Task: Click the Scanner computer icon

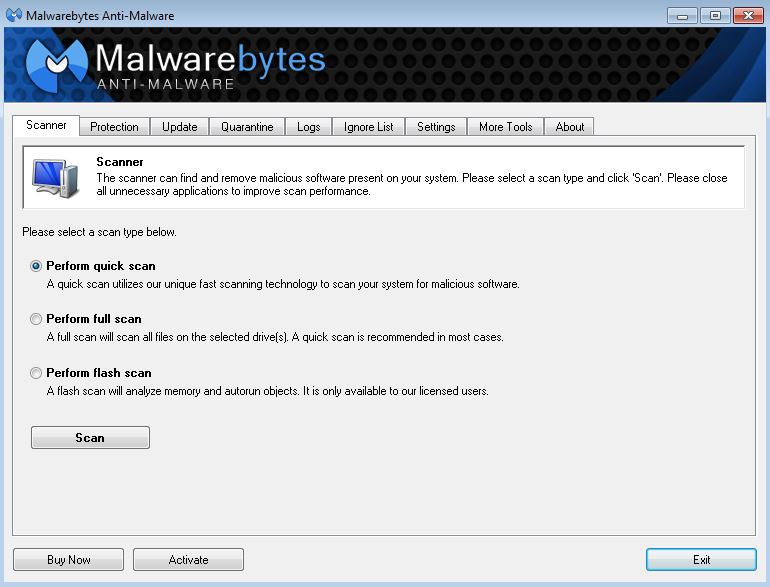Action: point(55,178)
